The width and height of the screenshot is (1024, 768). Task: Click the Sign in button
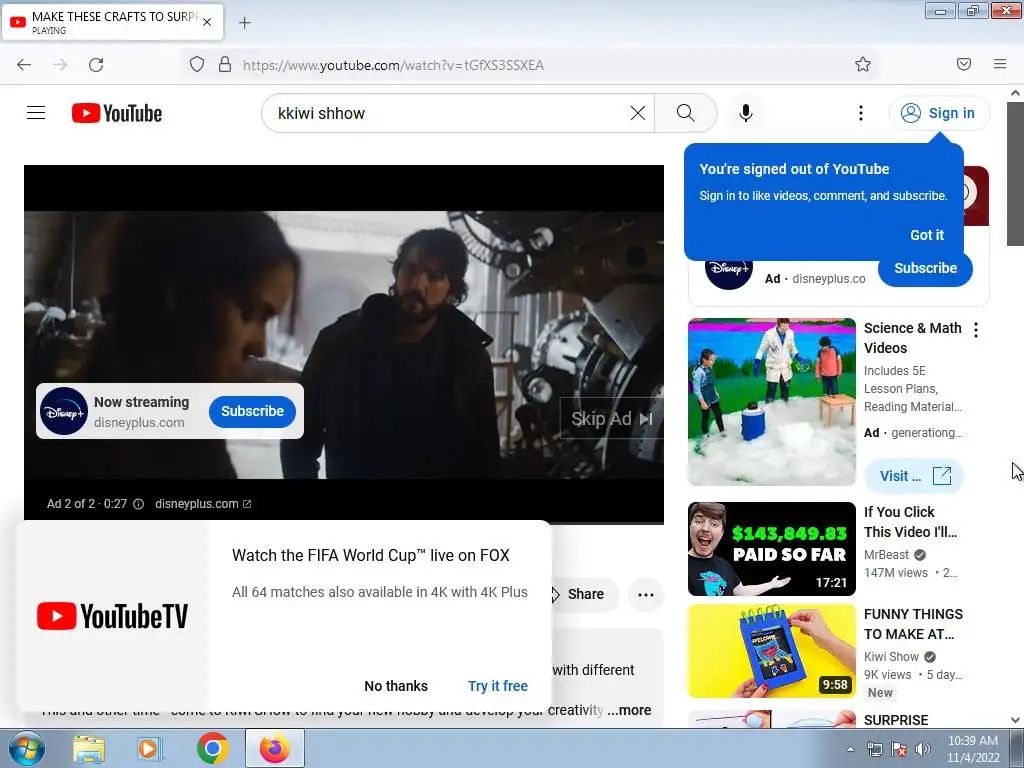939,113
